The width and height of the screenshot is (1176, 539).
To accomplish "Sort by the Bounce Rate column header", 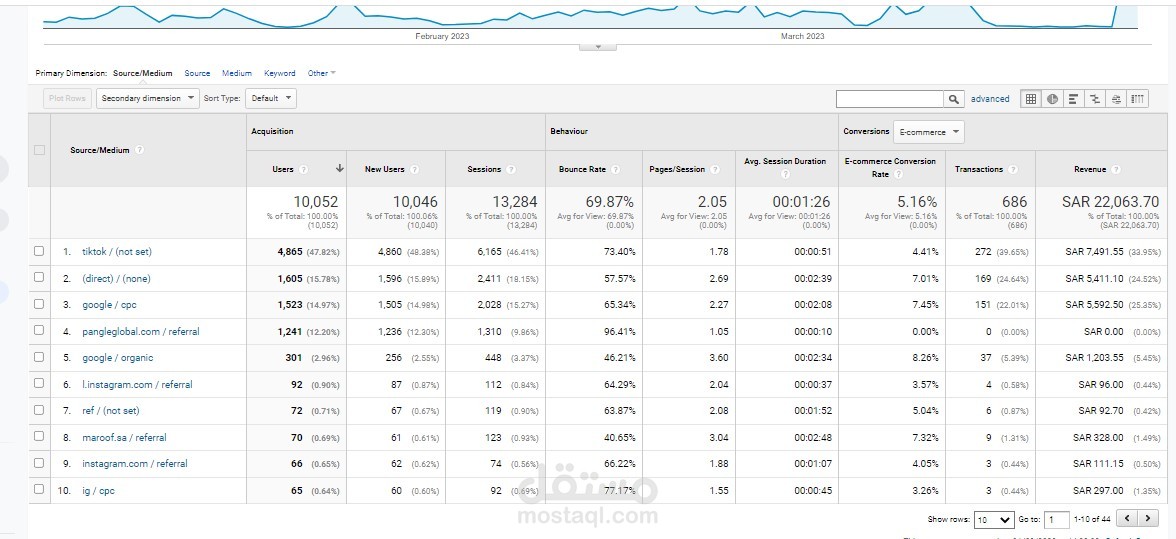I will point(582,169).
